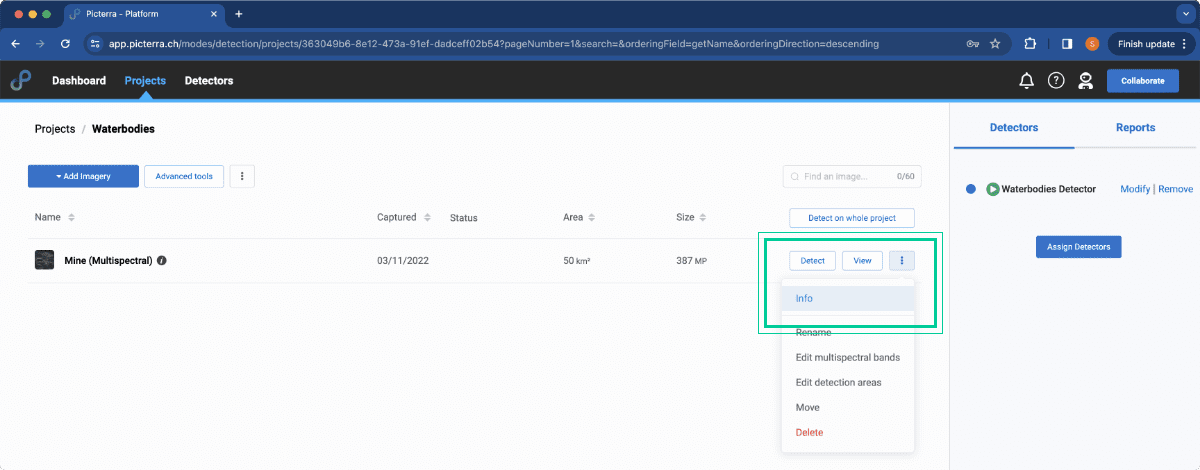Sort by Captured date column arrows
This screenshot has height=470, width=1200.
tap(428, 217)
